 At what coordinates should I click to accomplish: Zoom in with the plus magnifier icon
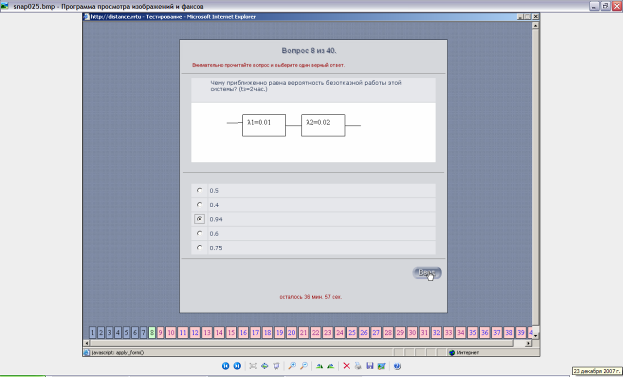tap(292, 366)
